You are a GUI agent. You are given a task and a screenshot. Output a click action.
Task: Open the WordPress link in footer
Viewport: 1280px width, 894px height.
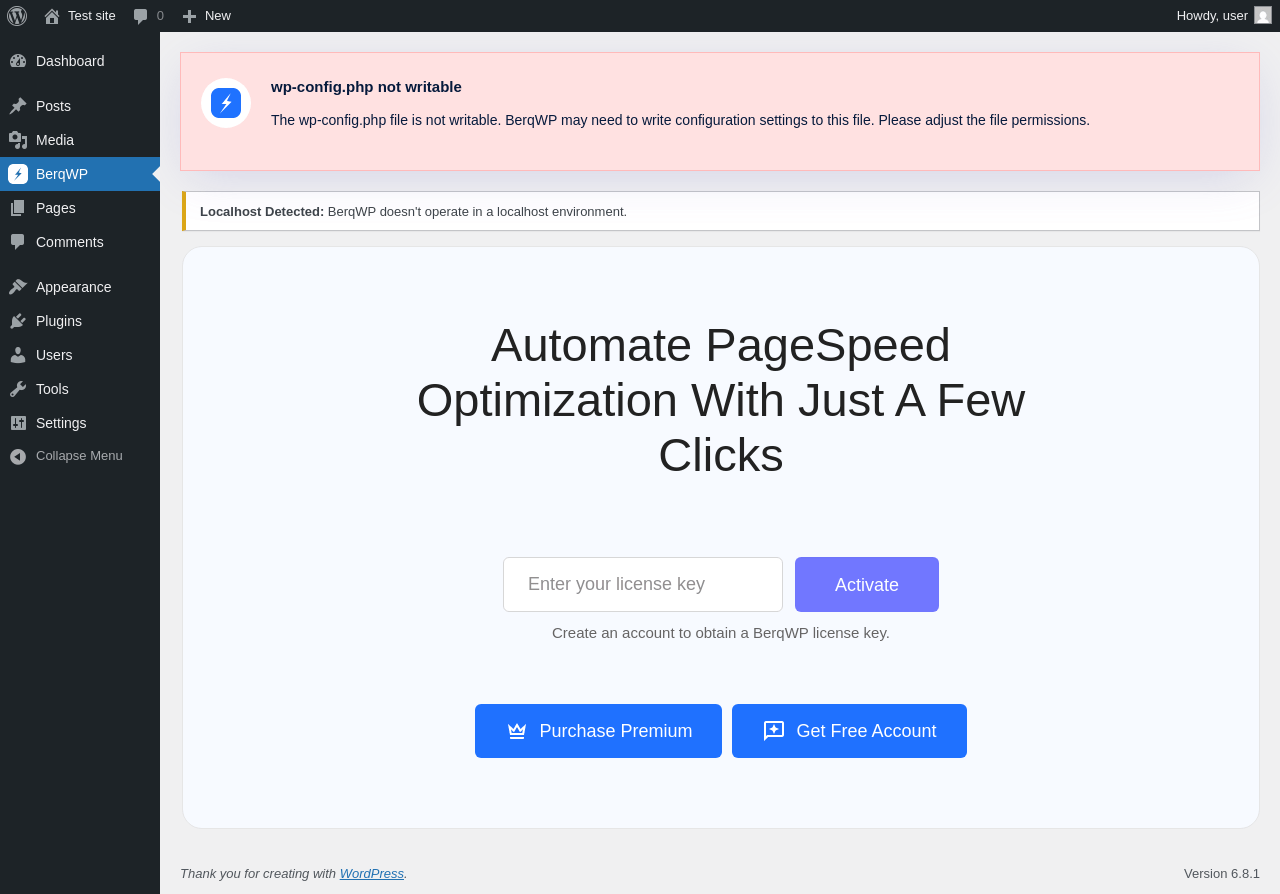[x=372, y=873]
